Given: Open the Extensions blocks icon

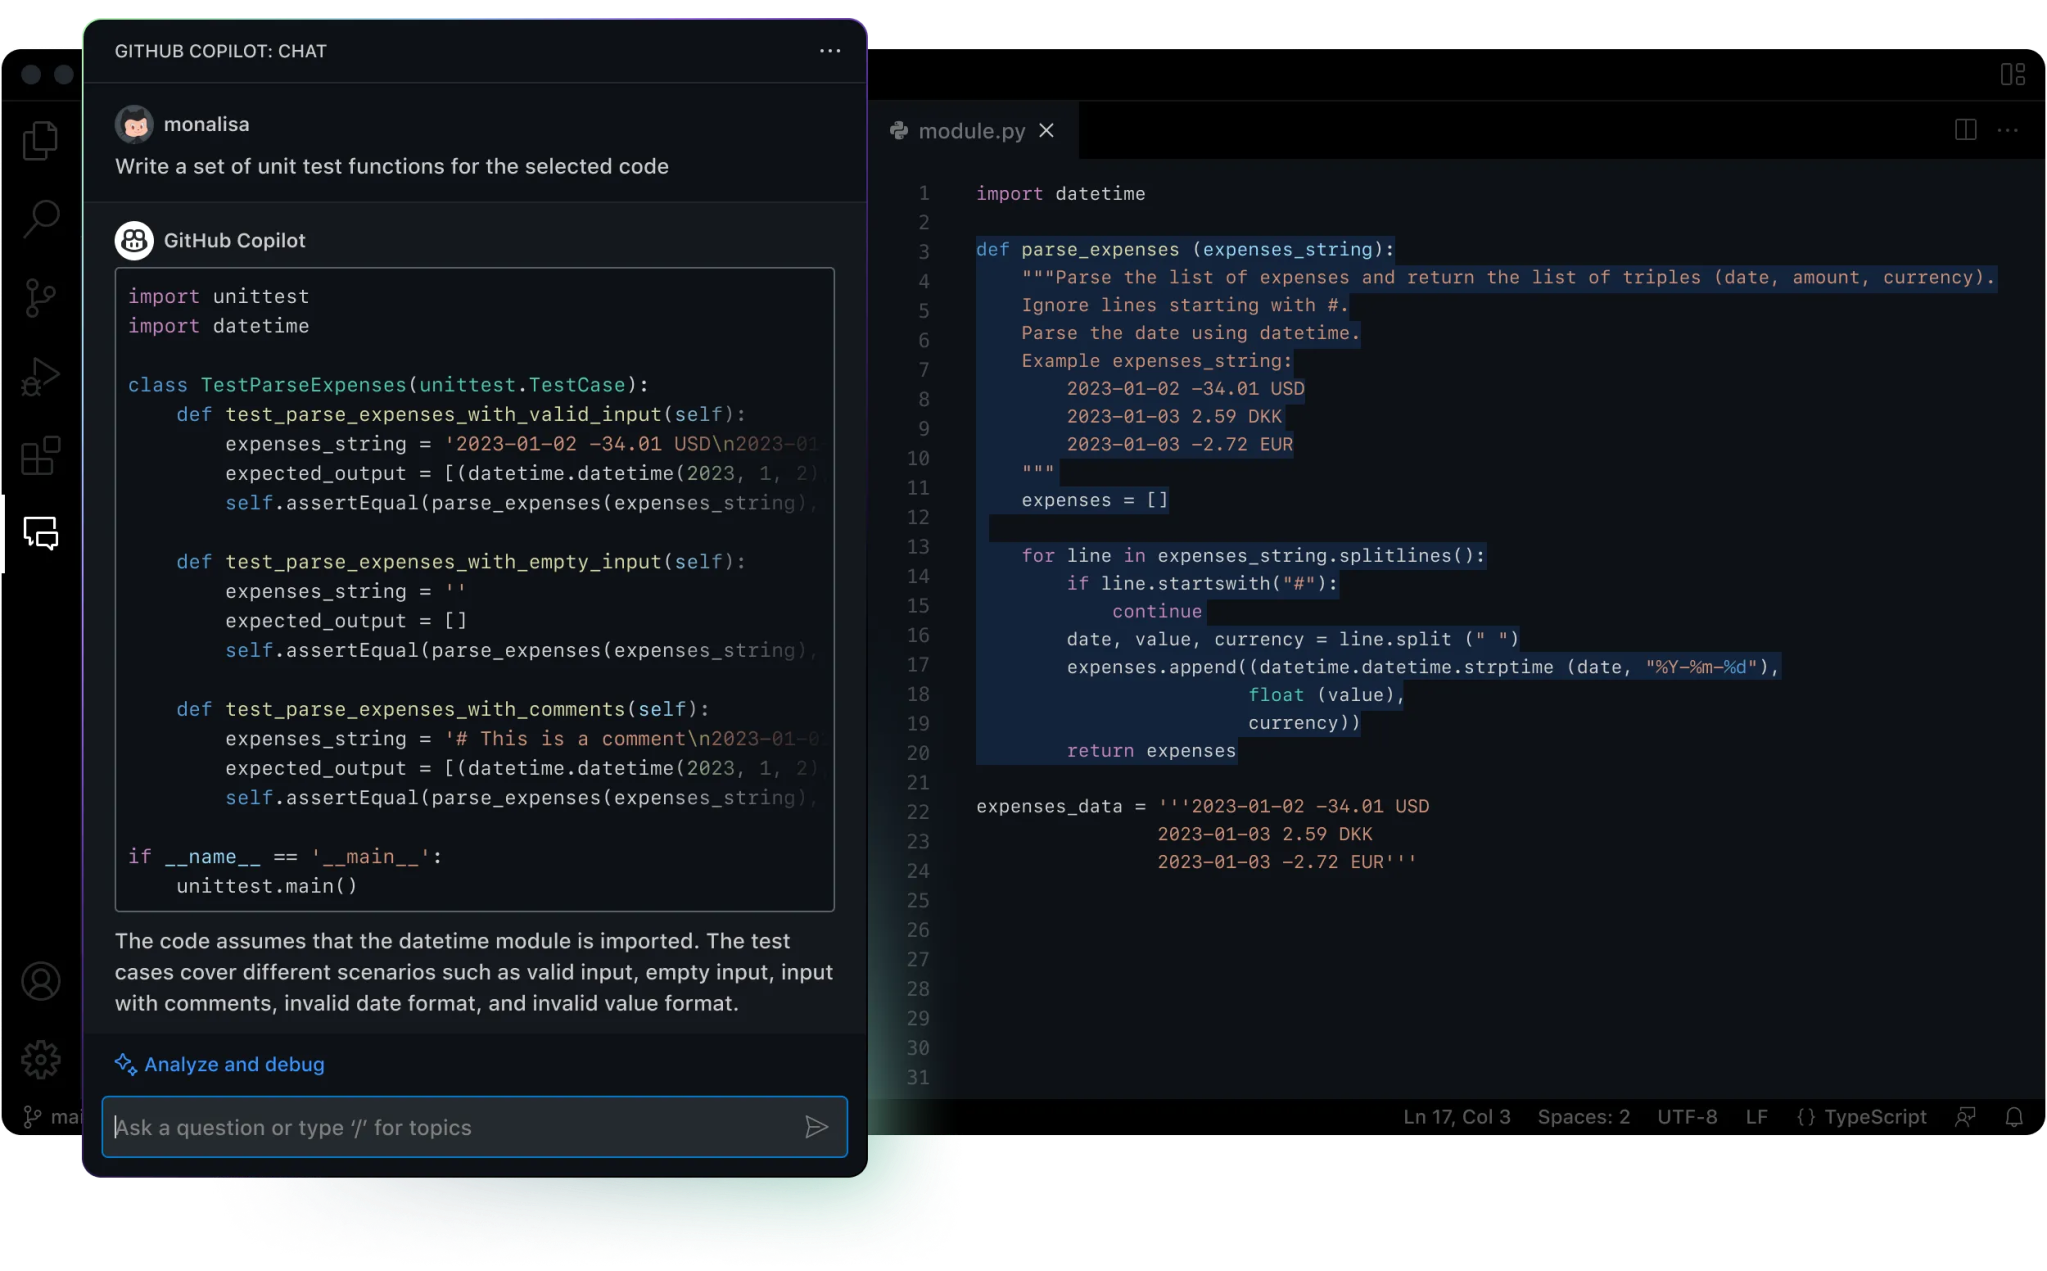Looking at the screenshot, I should click(40, 456).
